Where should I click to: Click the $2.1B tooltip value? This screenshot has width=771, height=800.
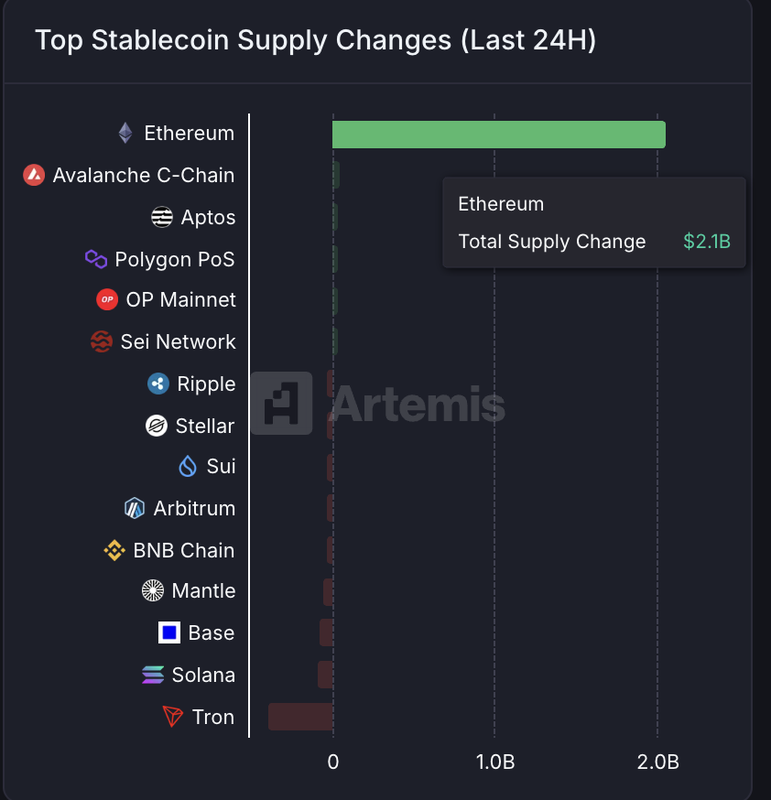706,242
